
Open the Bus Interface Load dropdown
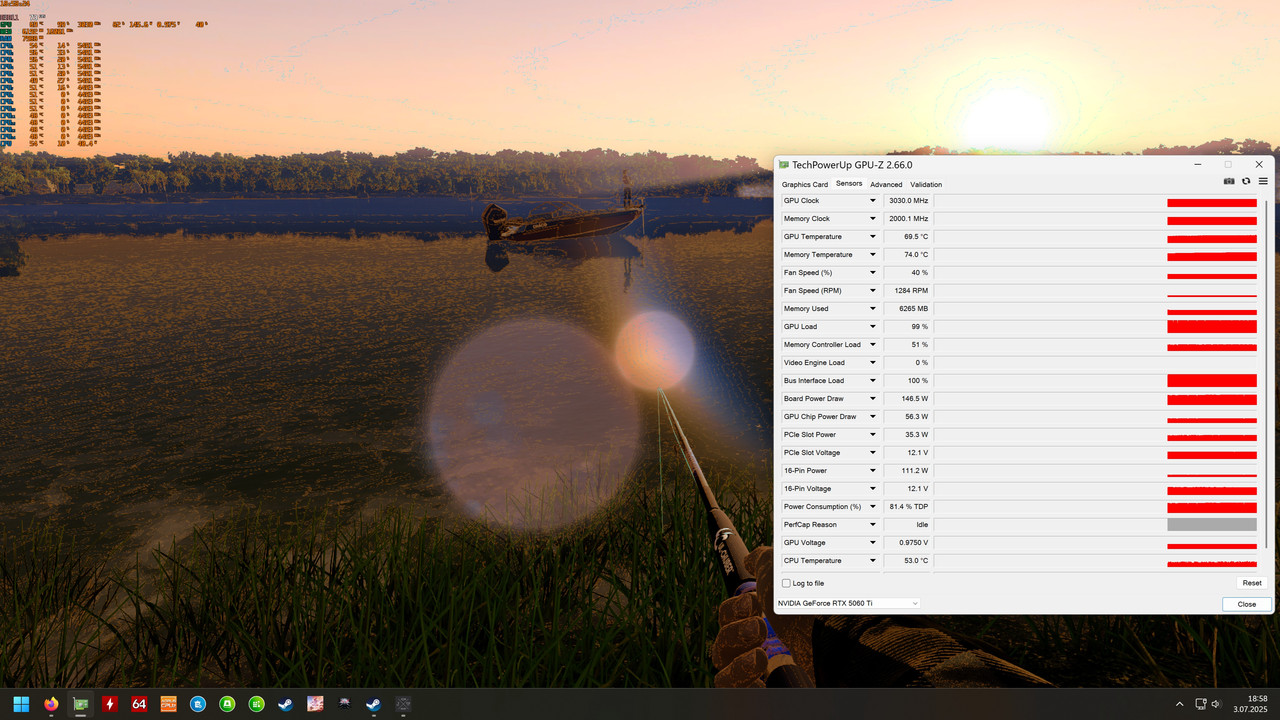(x=872, y=381)
